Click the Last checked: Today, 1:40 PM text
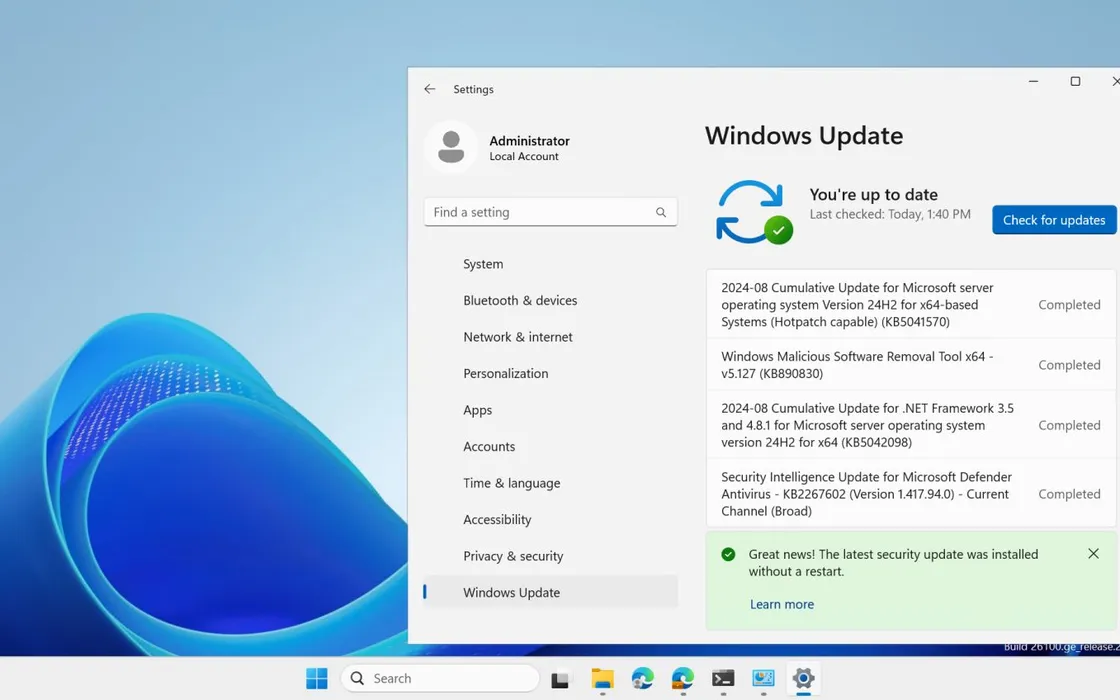The image size is (1120, 700). [x=890, y=214]
